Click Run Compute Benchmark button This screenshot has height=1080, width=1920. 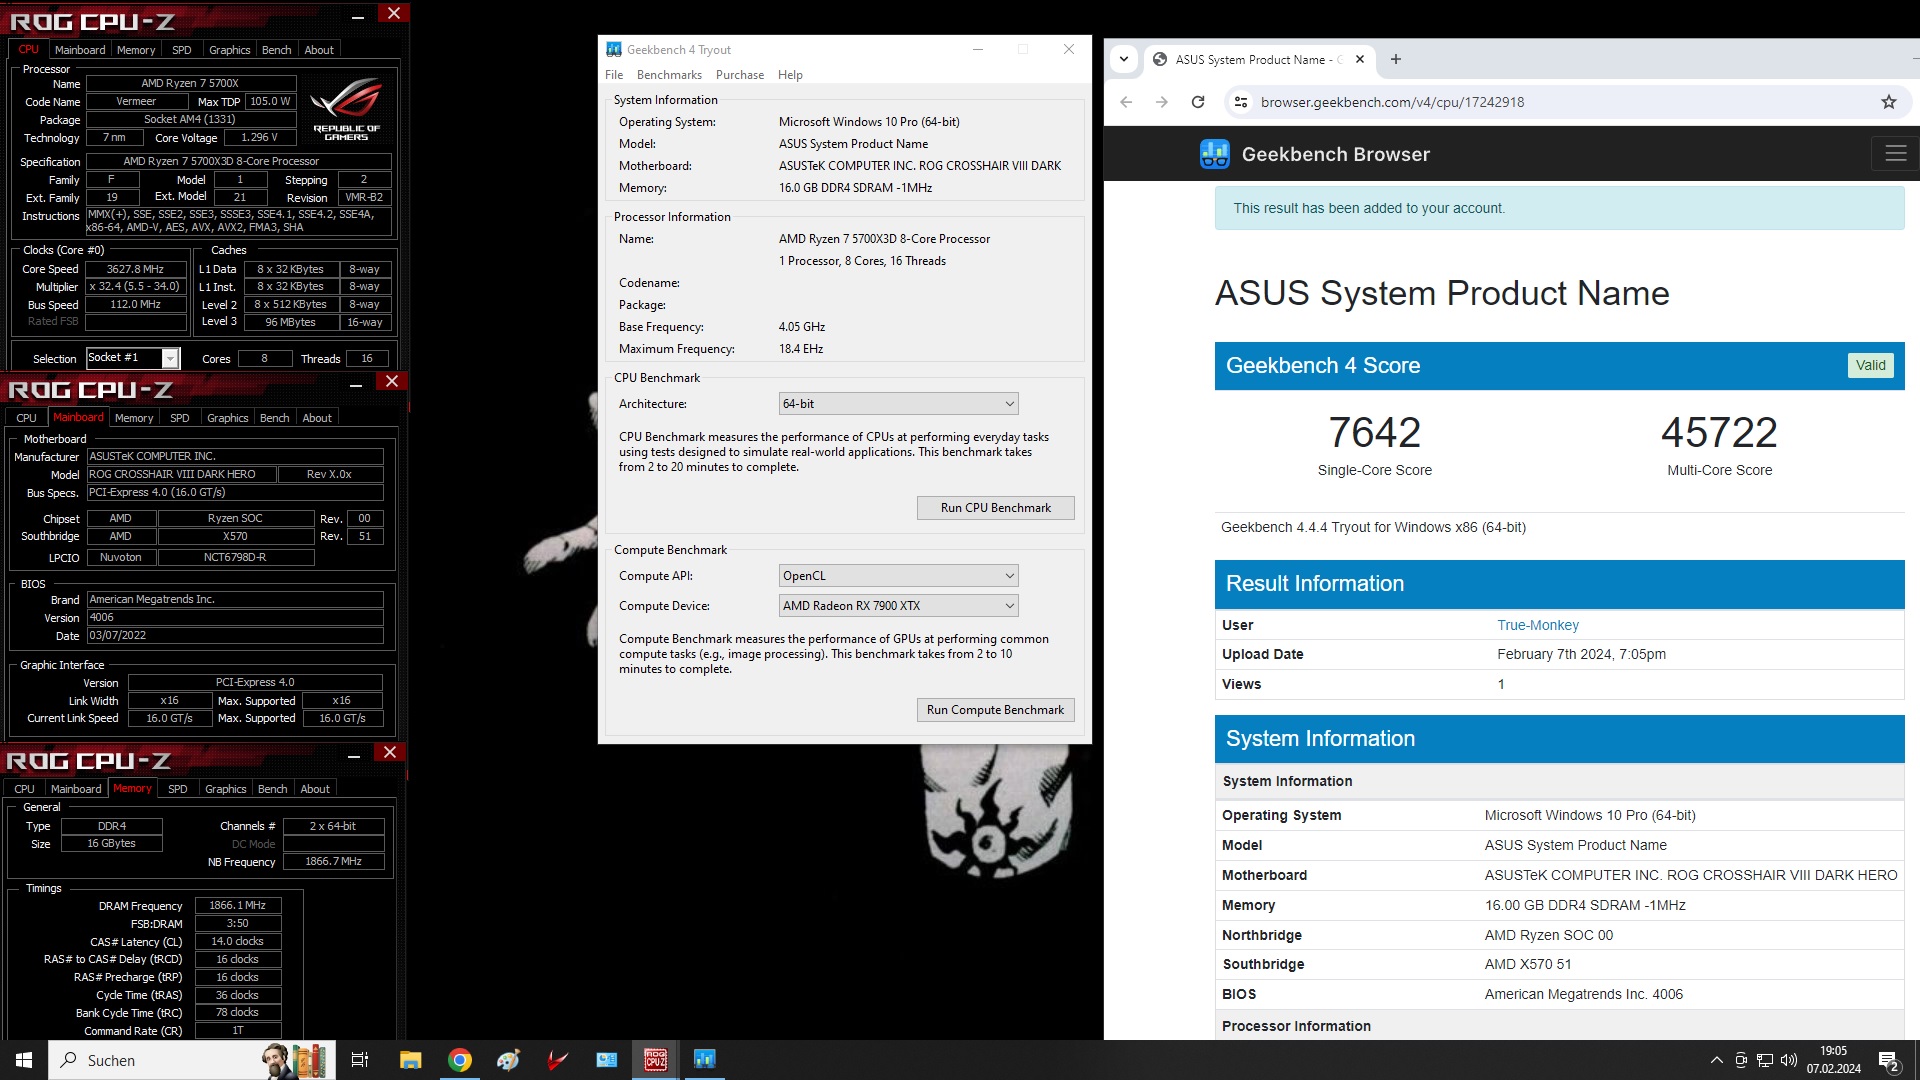coord(995,710)
